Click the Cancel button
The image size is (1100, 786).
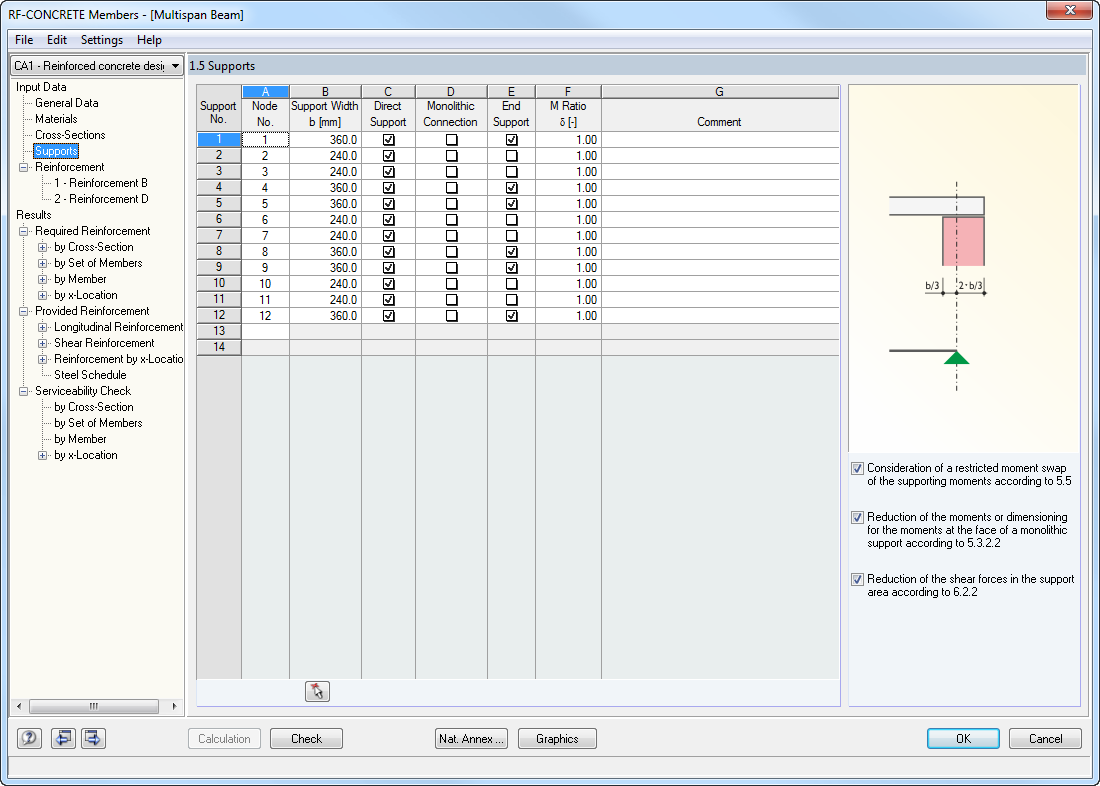[1045, 738]
